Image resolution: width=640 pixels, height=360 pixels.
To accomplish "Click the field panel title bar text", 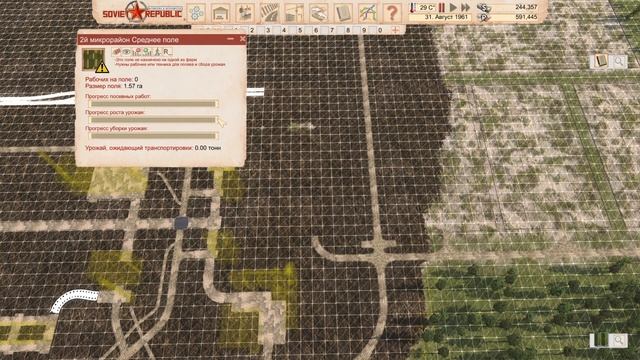I will (x=129, y=40).
